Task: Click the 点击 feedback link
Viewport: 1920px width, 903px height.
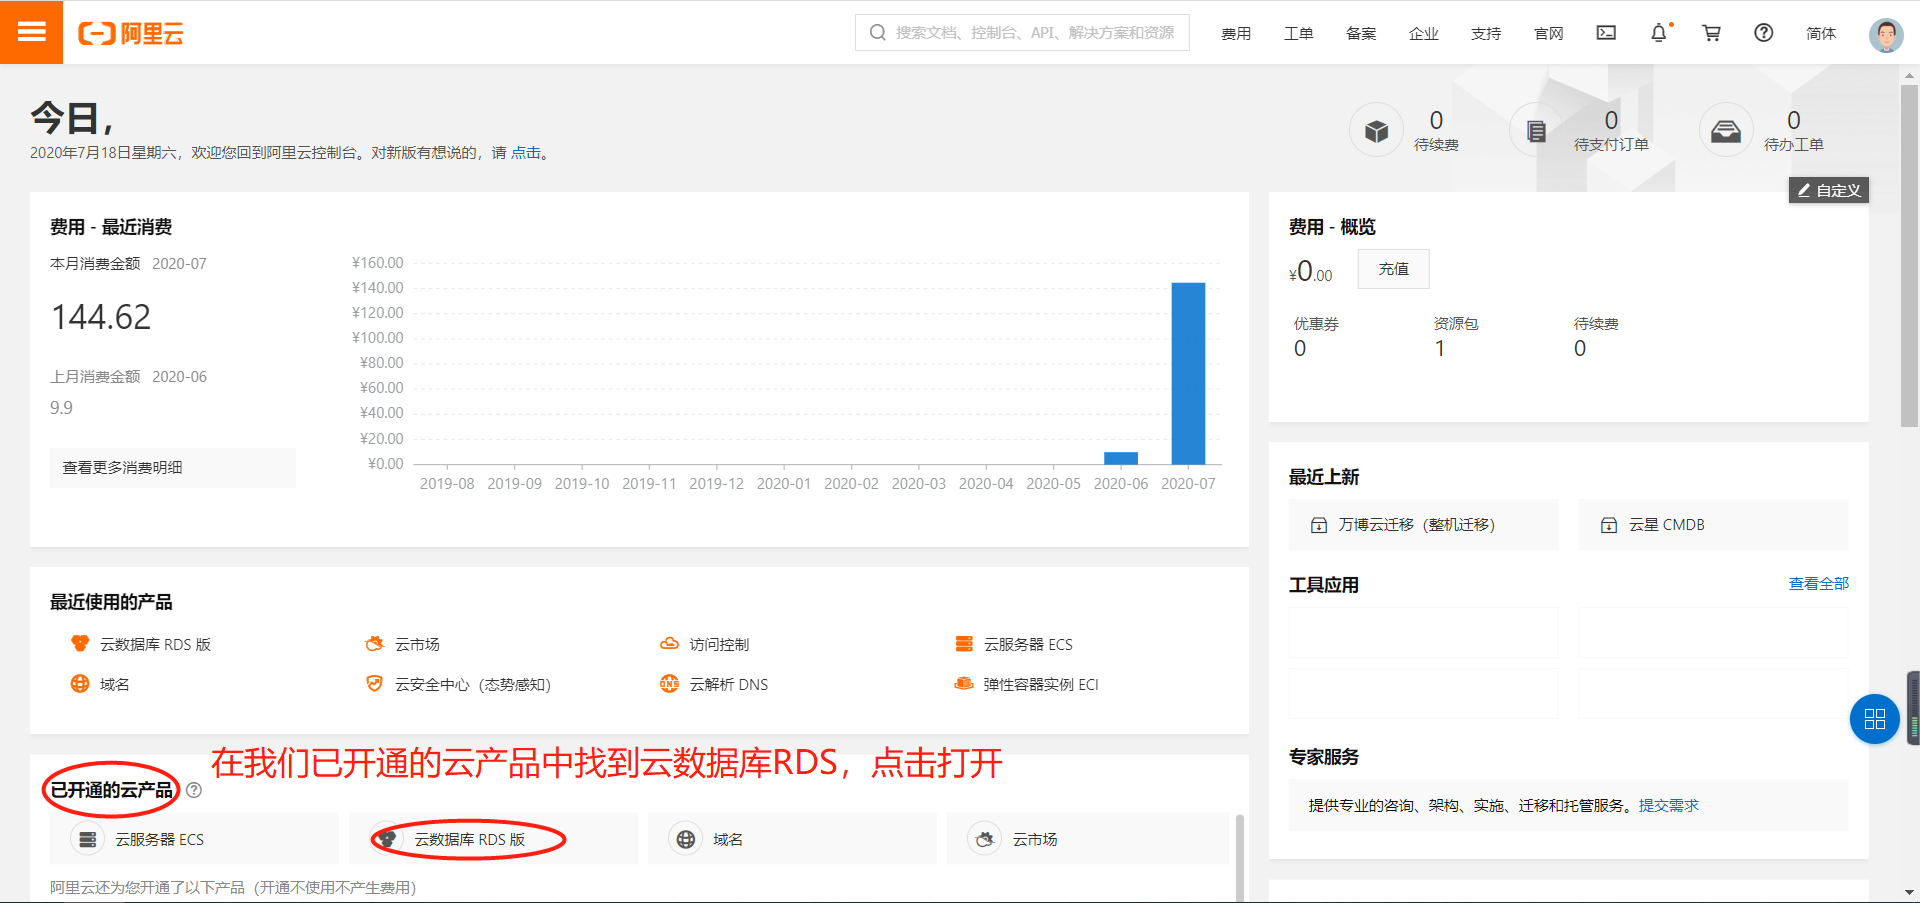Action: pos(525,153)
